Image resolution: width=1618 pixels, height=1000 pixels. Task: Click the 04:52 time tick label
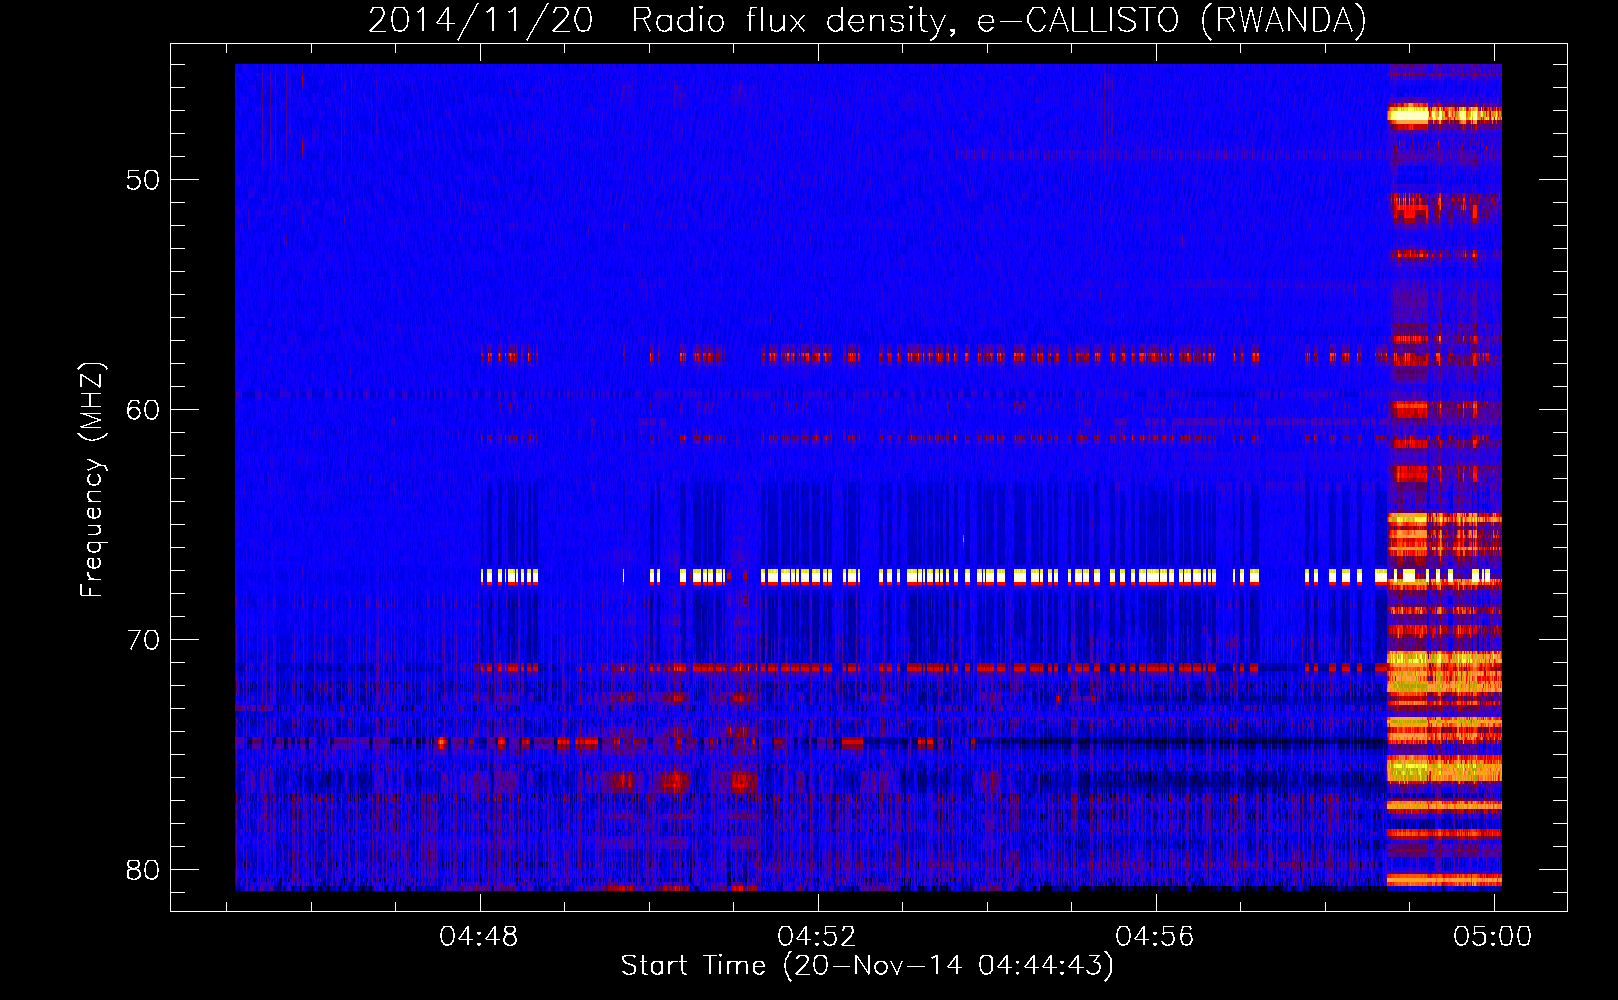[x=817, y=936]
